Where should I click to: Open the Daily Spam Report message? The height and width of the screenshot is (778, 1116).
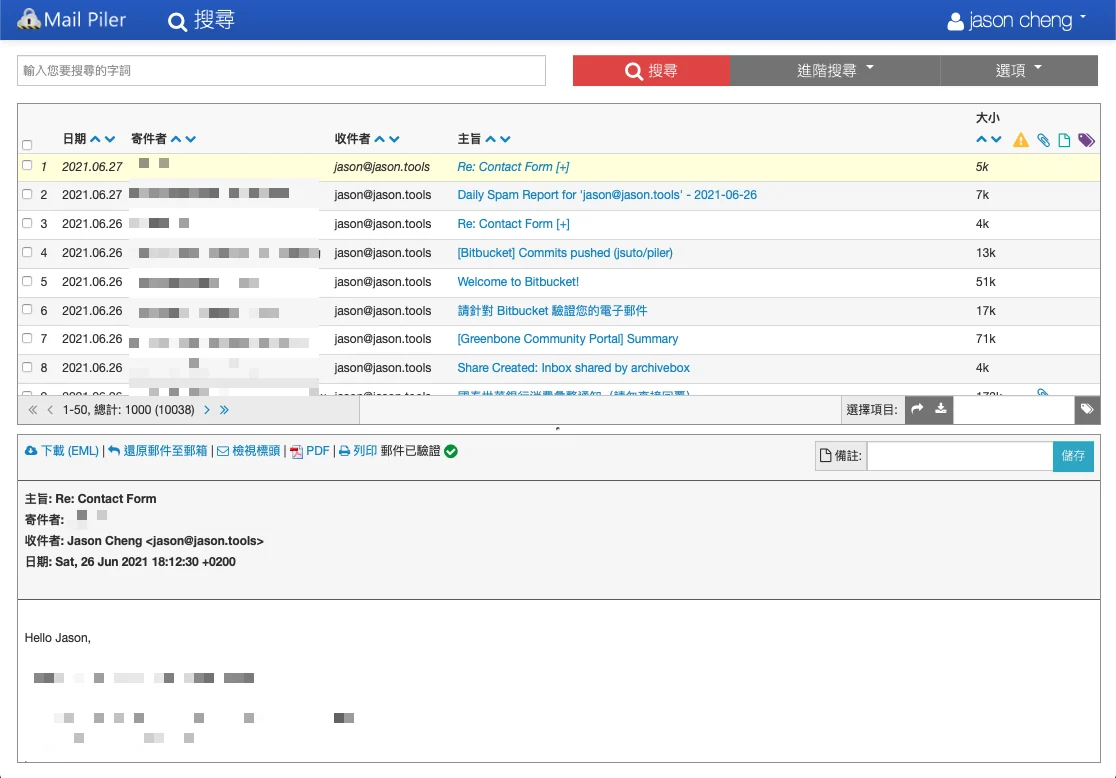(x=607, y=195)
